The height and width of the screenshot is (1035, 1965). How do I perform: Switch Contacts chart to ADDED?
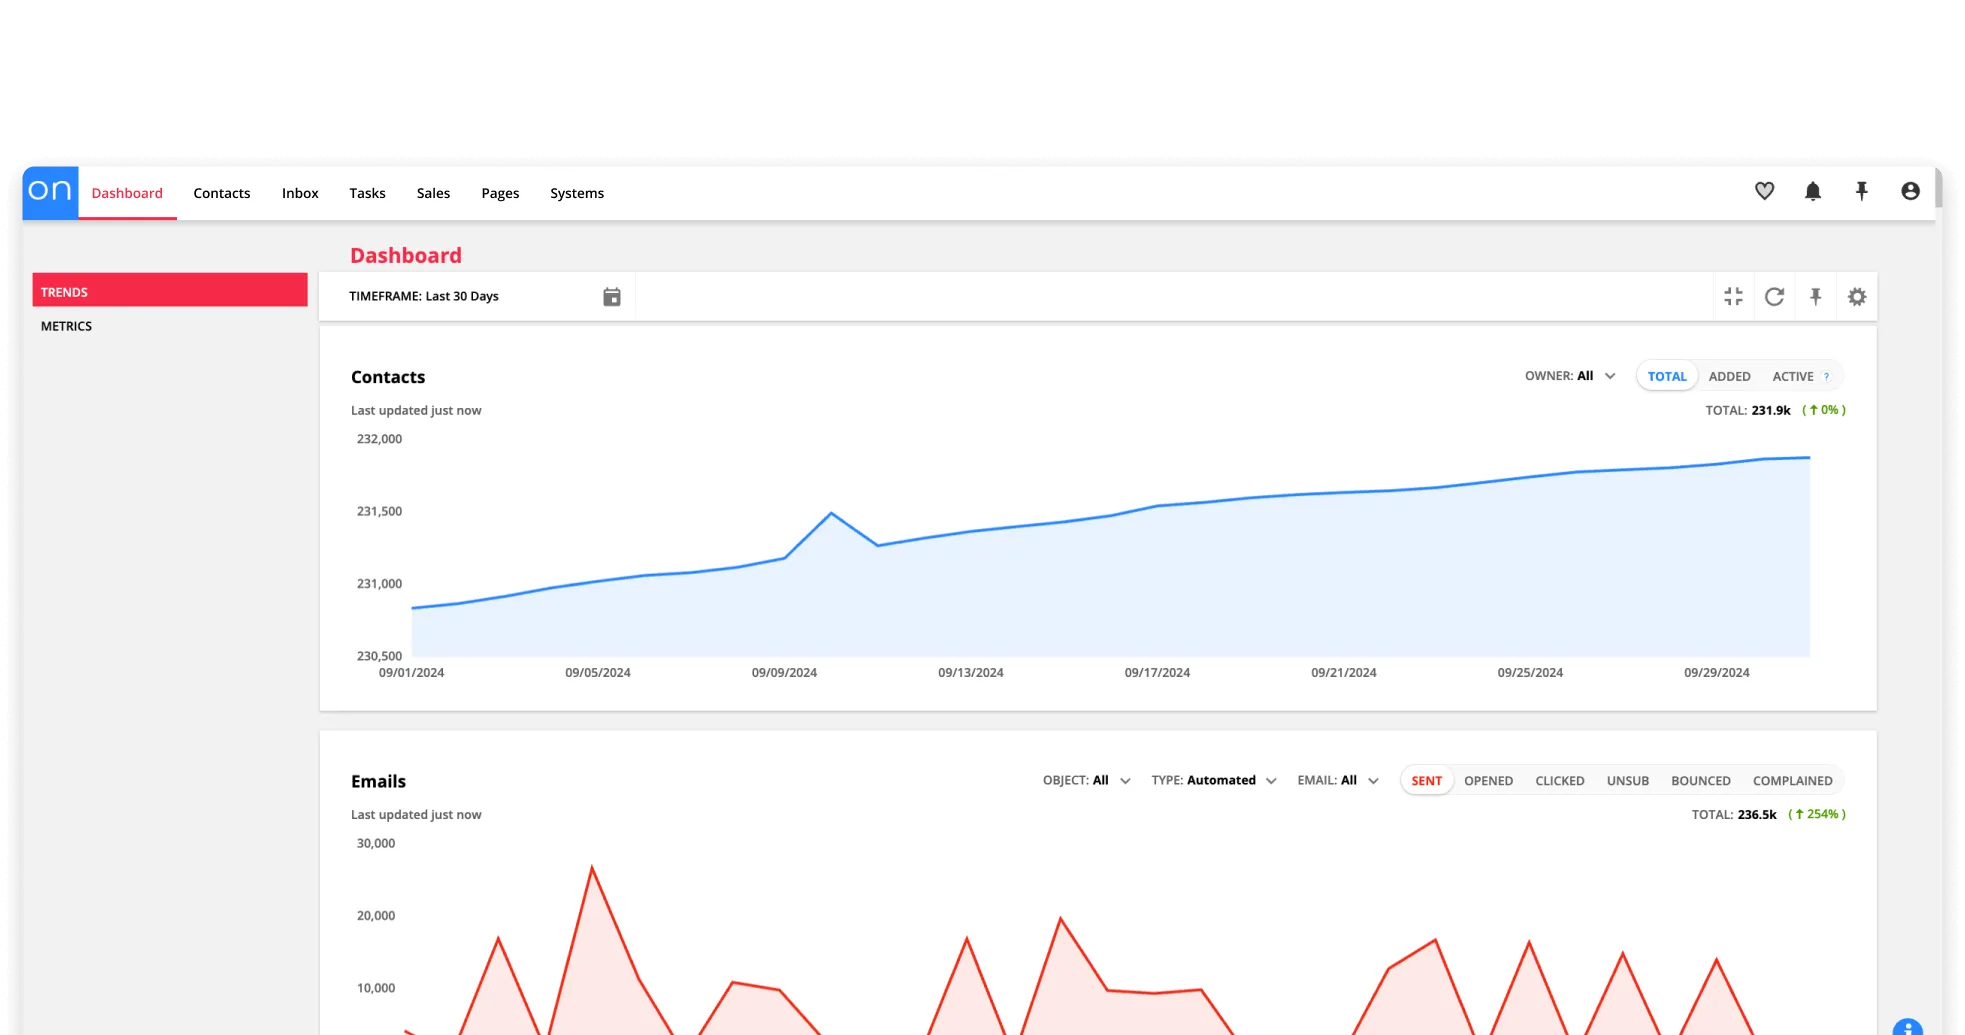point(1730,376)
